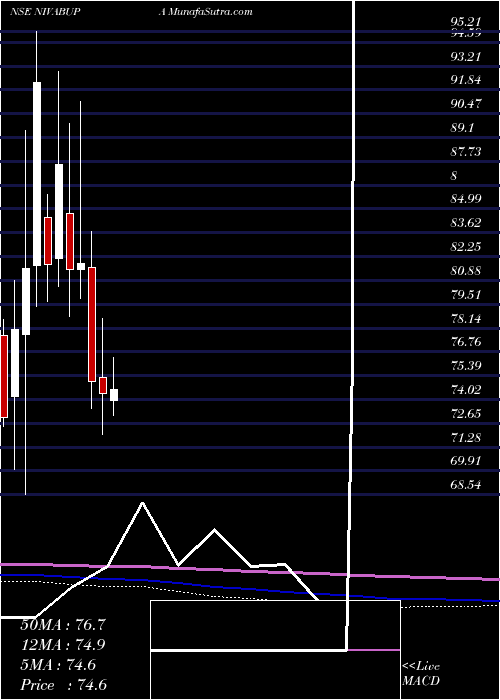This screenshot has height=700, width=500.
Task: Click the 82.25 price axis label
Action: click(465, 247)
